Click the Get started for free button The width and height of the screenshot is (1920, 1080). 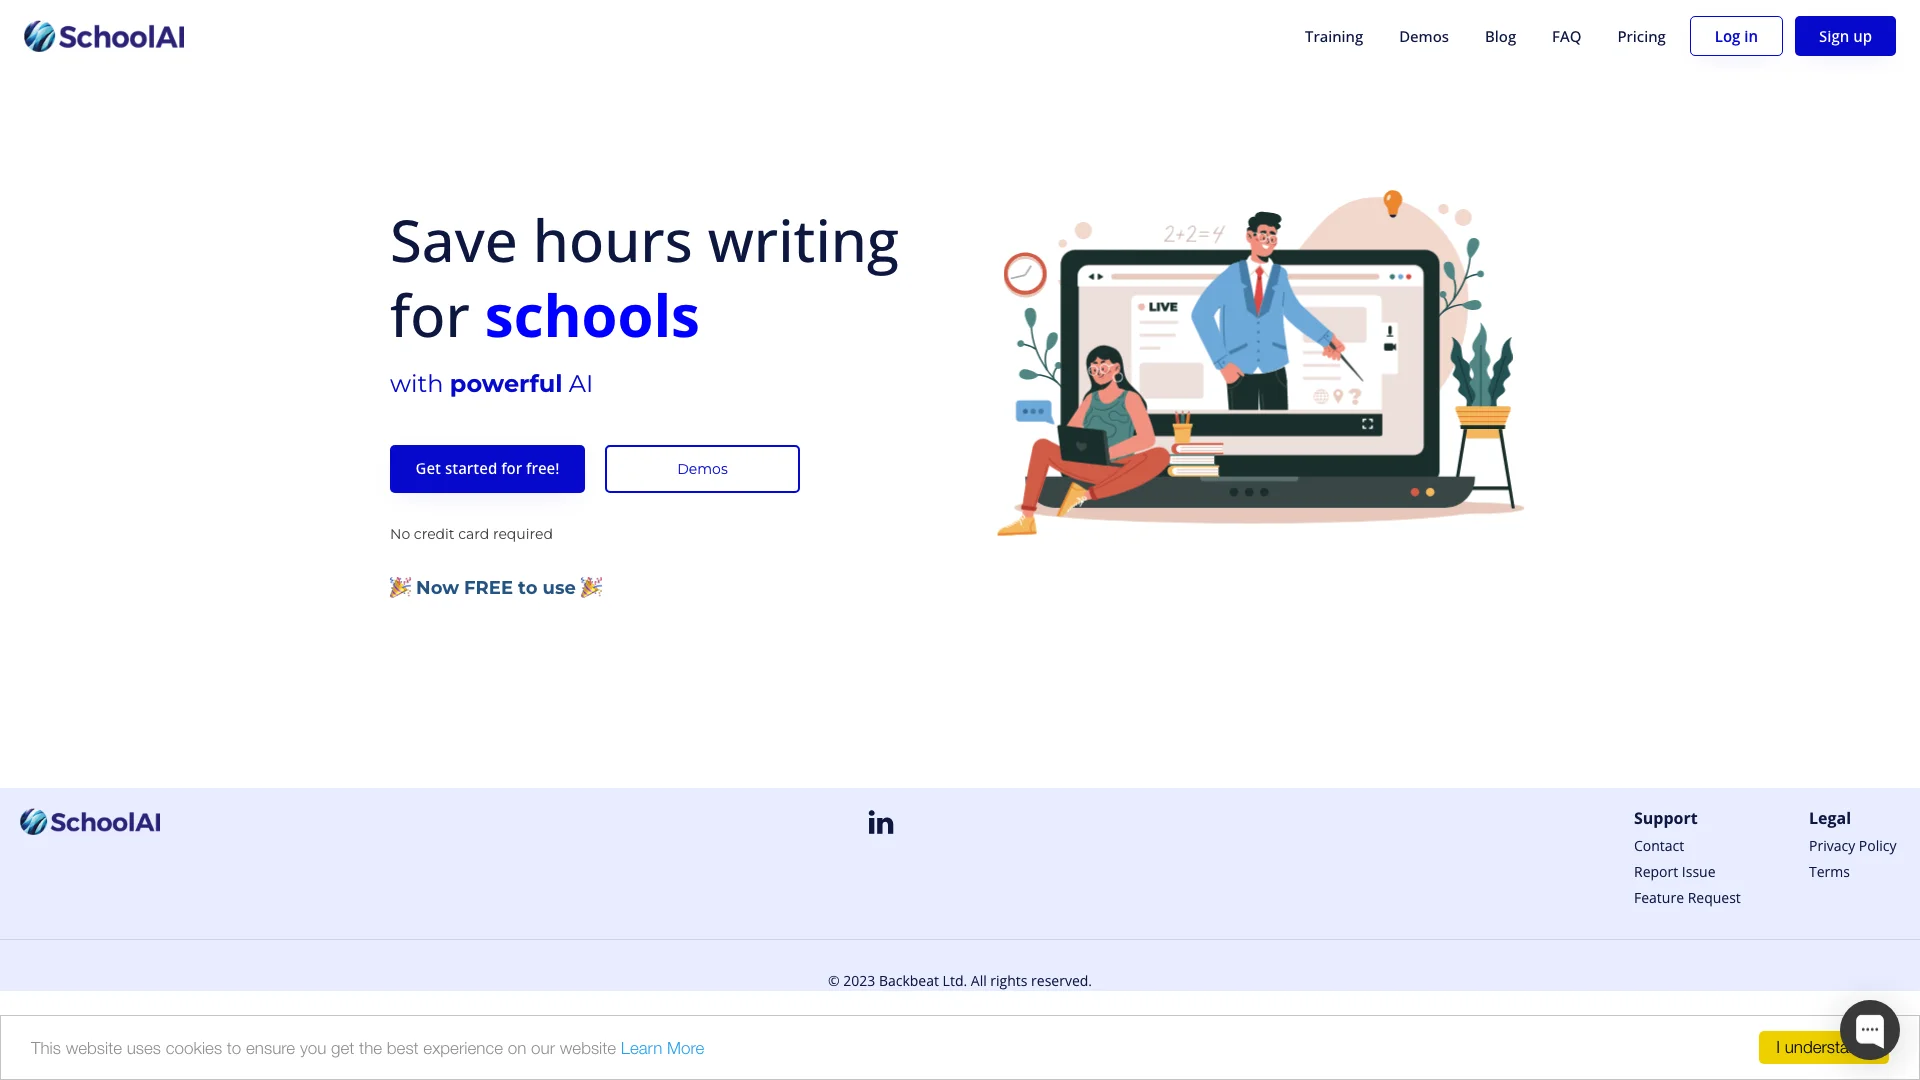487,468
